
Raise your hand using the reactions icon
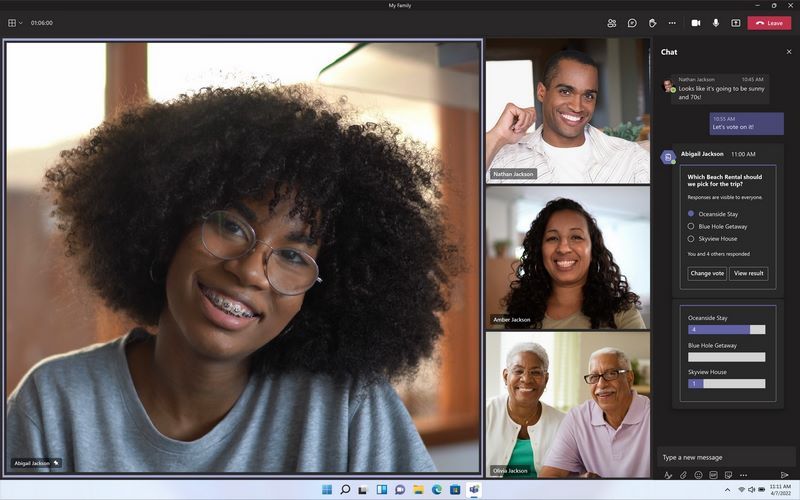point(652,23)
